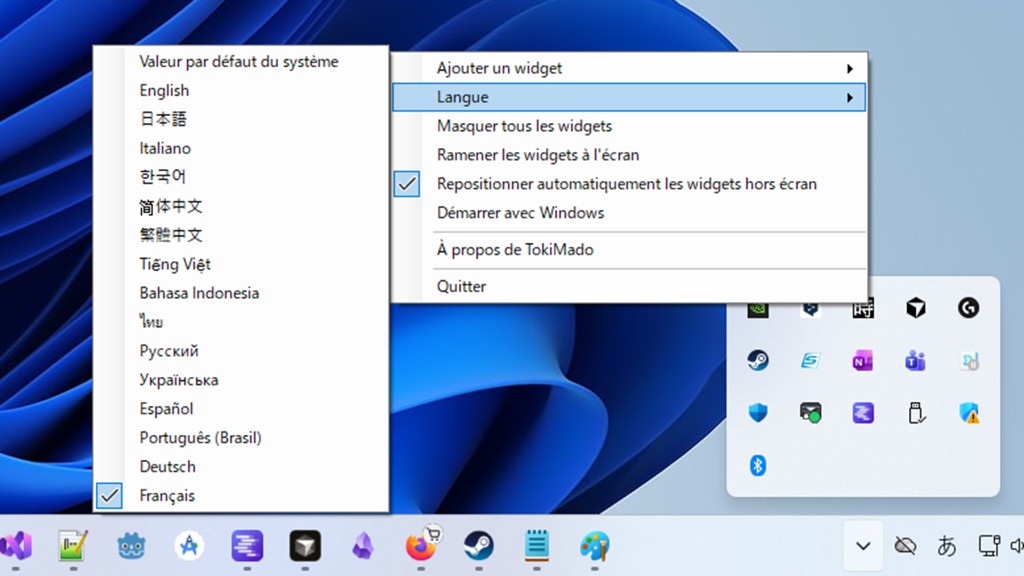Viewport: 1024px width, 576px height.
Task: Switch language to Tiếng Việt
Action: pyautogui.click(x=241, y=264)
